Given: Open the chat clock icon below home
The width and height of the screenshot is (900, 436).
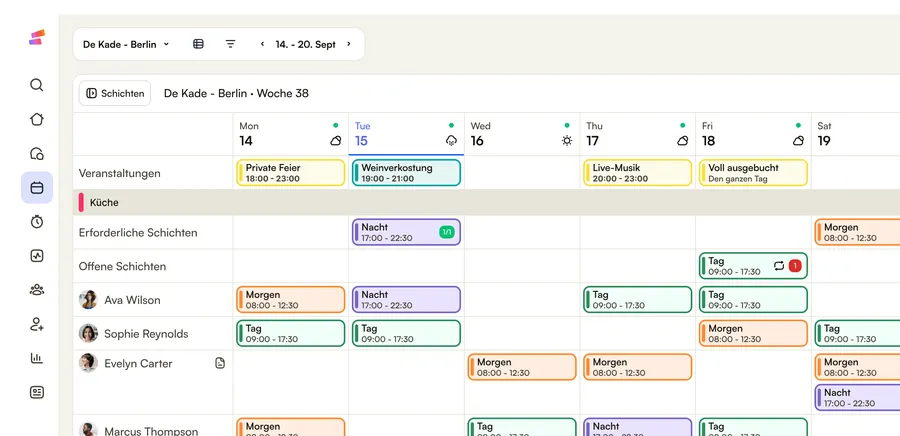Looking at the screenshot, I should point(37,154).
